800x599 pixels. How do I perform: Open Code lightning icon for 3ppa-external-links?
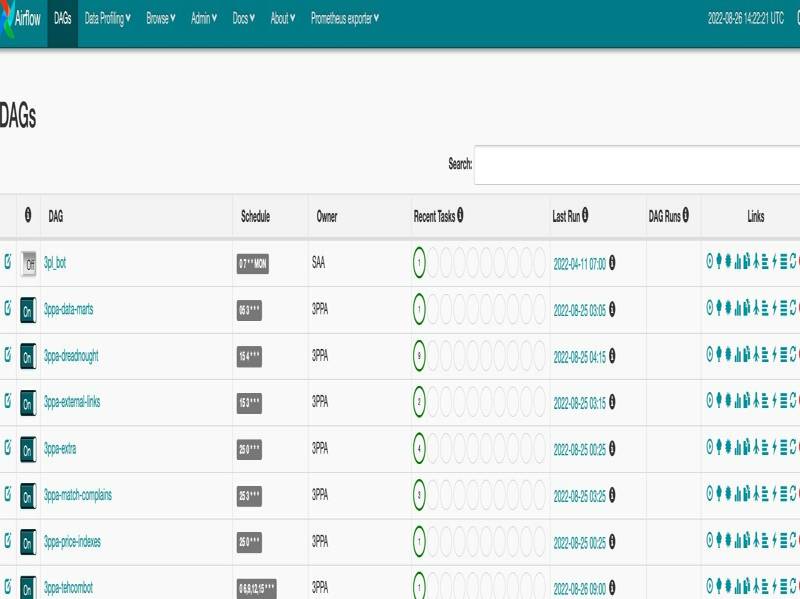coord(774,402)
